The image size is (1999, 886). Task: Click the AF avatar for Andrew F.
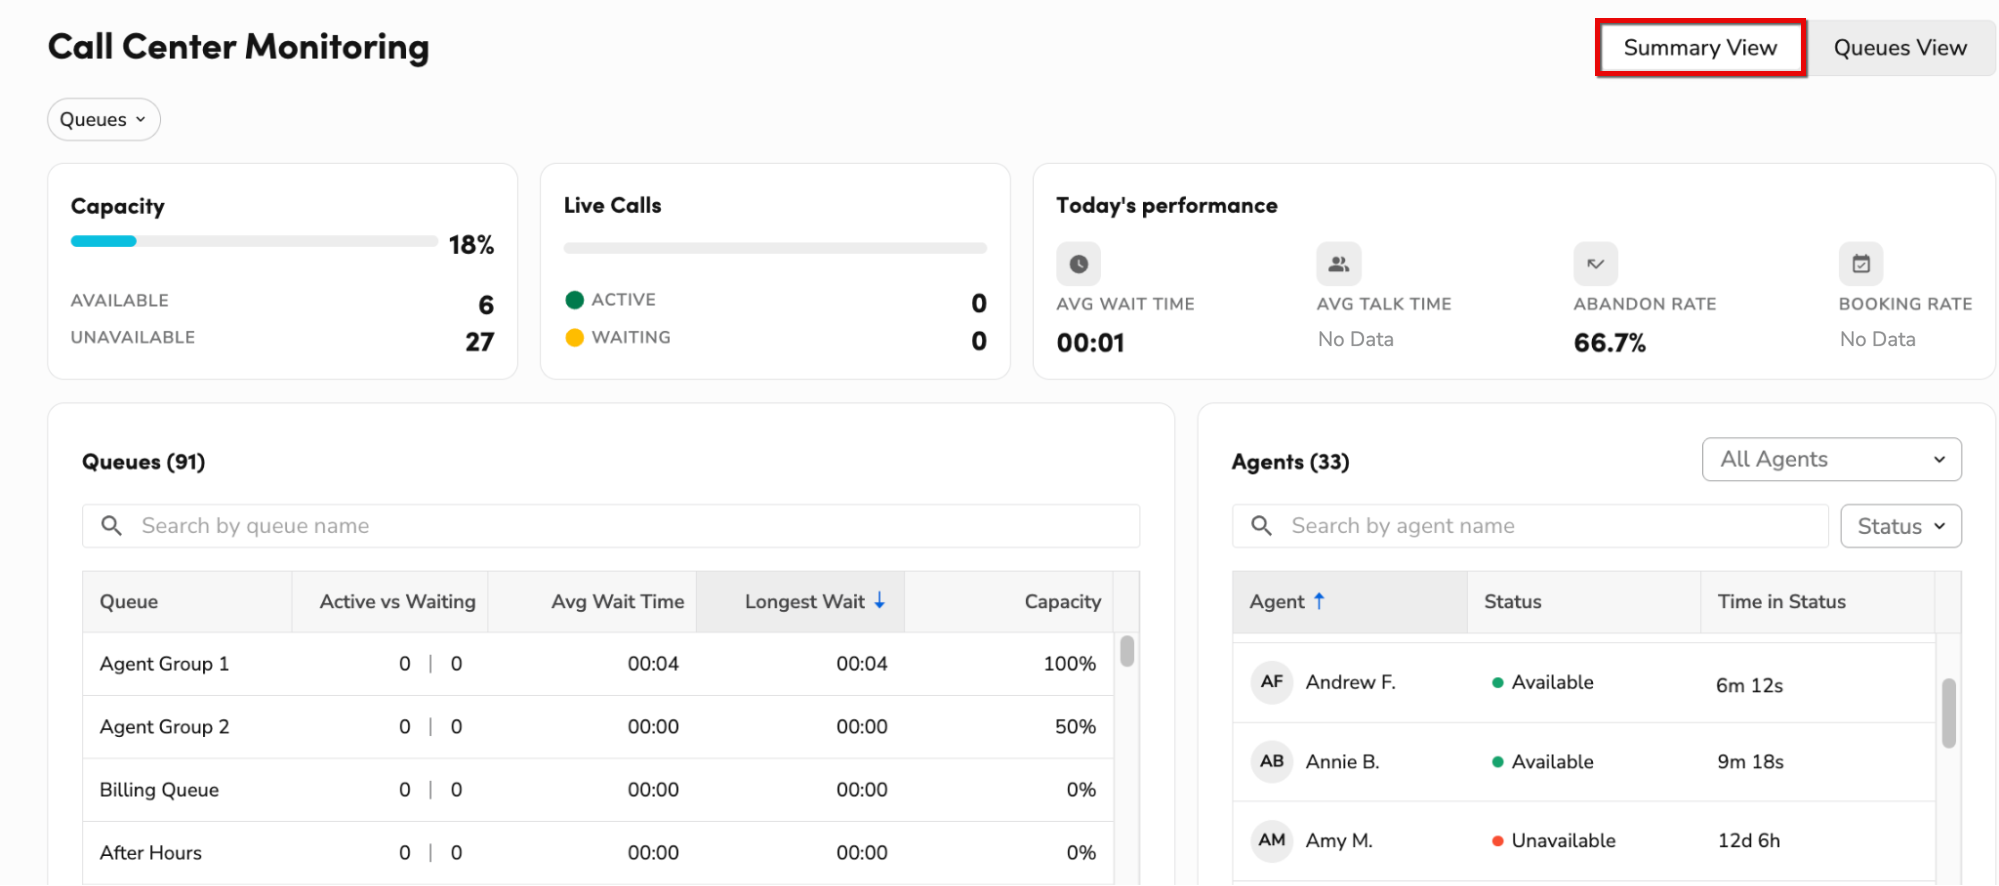1272,682
